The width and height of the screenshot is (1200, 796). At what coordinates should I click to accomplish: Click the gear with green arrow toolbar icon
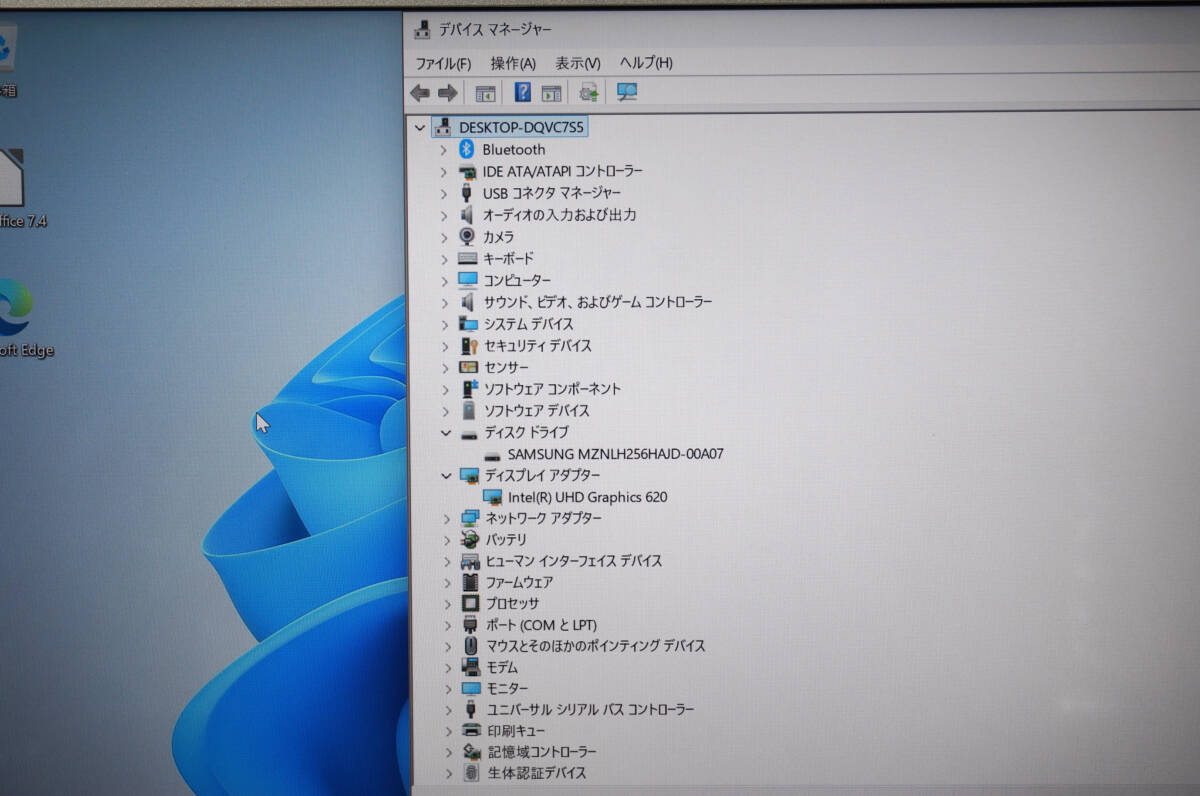click(x=589, y=93)
